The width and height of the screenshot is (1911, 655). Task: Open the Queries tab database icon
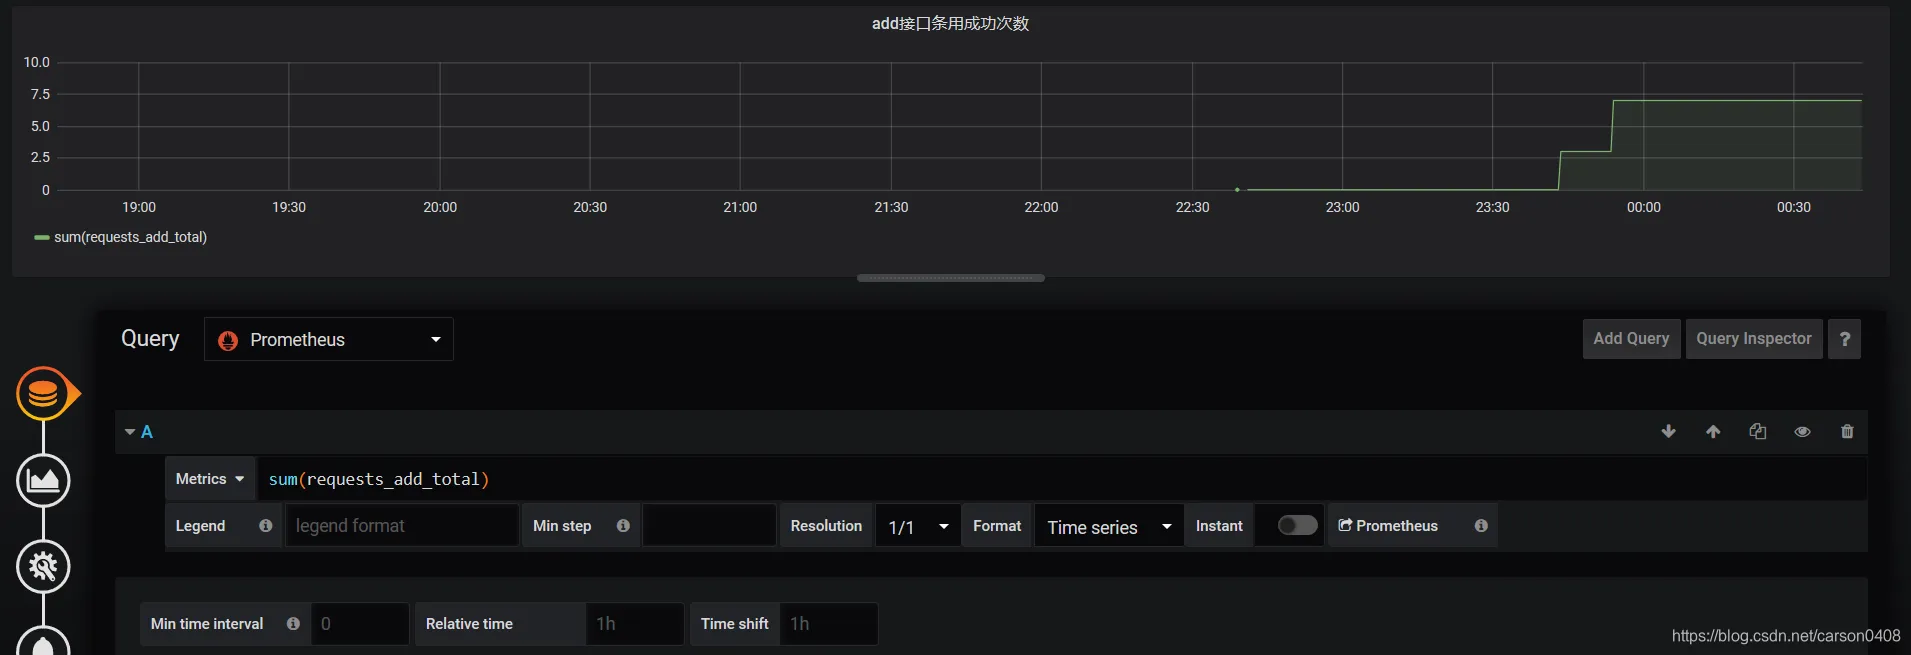pos(43,394)
